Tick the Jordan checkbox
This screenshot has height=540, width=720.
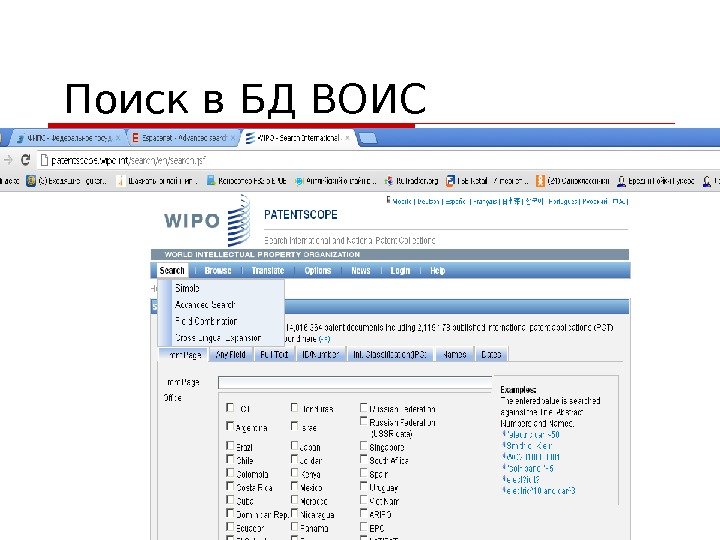click(x=294, y=459)
